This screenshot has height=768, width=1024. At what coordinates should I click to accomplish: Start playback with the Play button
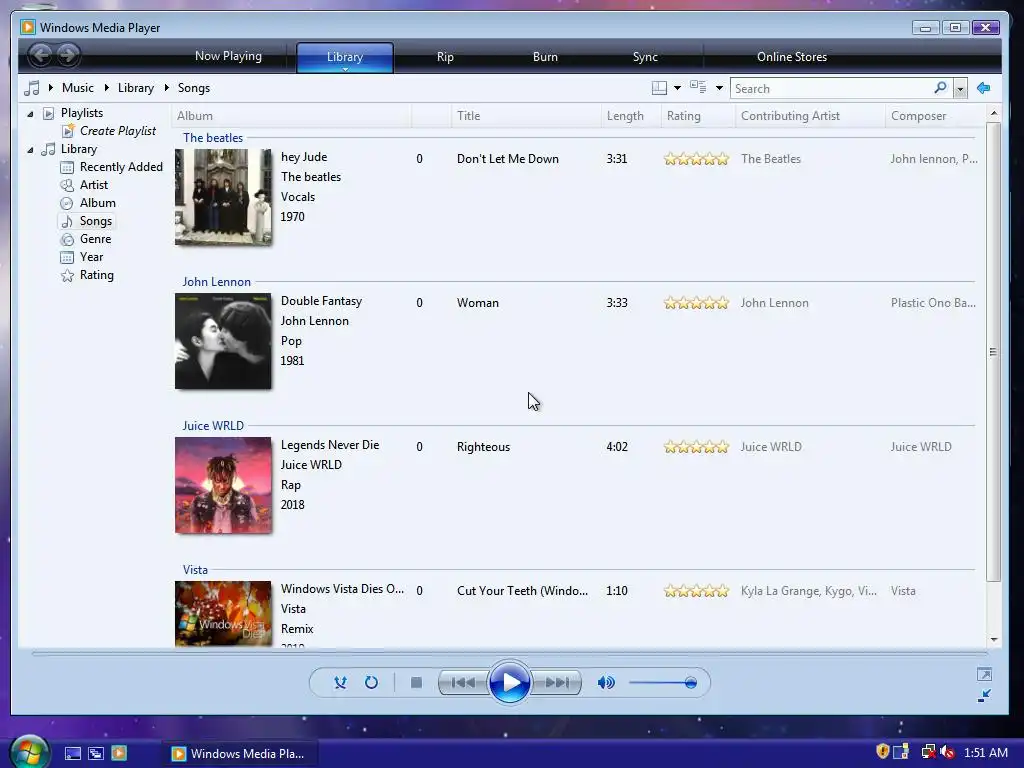(509, 682)
